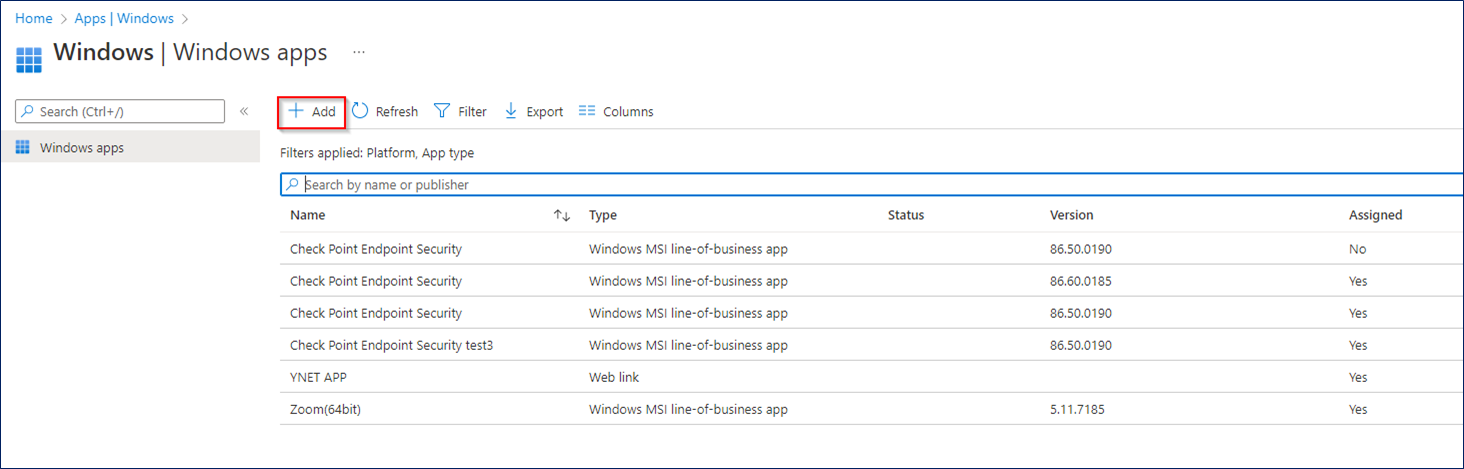1464x469 pixels.
Task: Collapse the sidebar with double chevron
Action: [244, 111]
